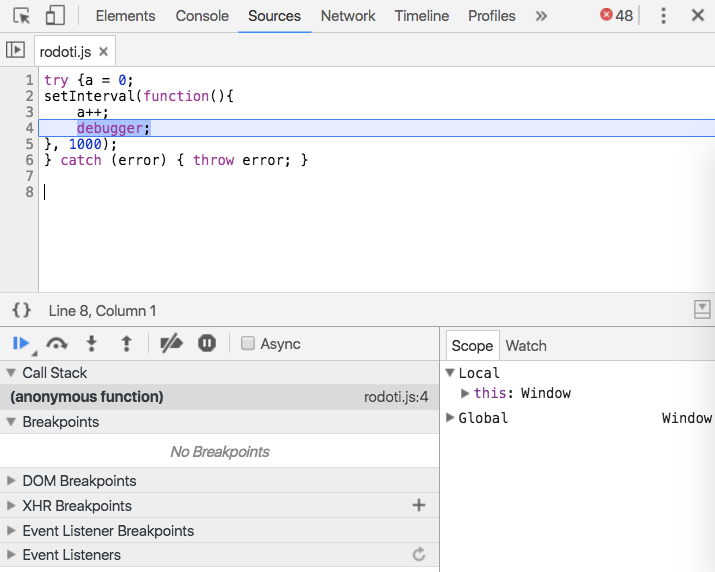
Task: Open the more tabs chevron menu
Action: pyautogui.click(x=541, y=16)
